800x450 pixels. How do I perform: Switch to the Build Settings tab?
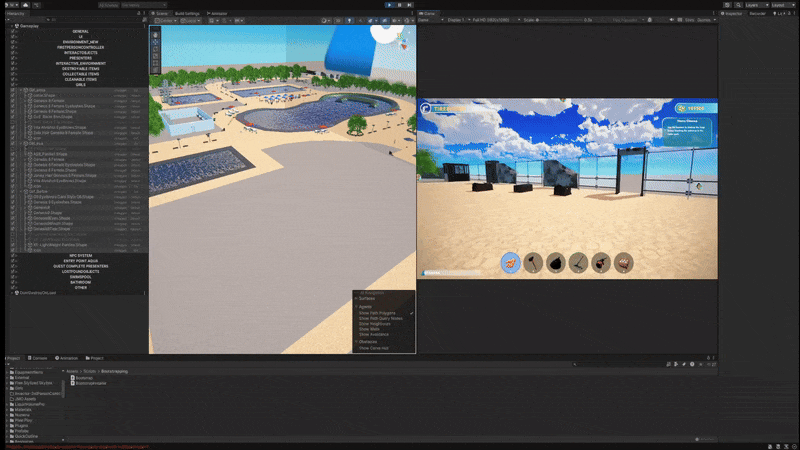click(187, 13)
